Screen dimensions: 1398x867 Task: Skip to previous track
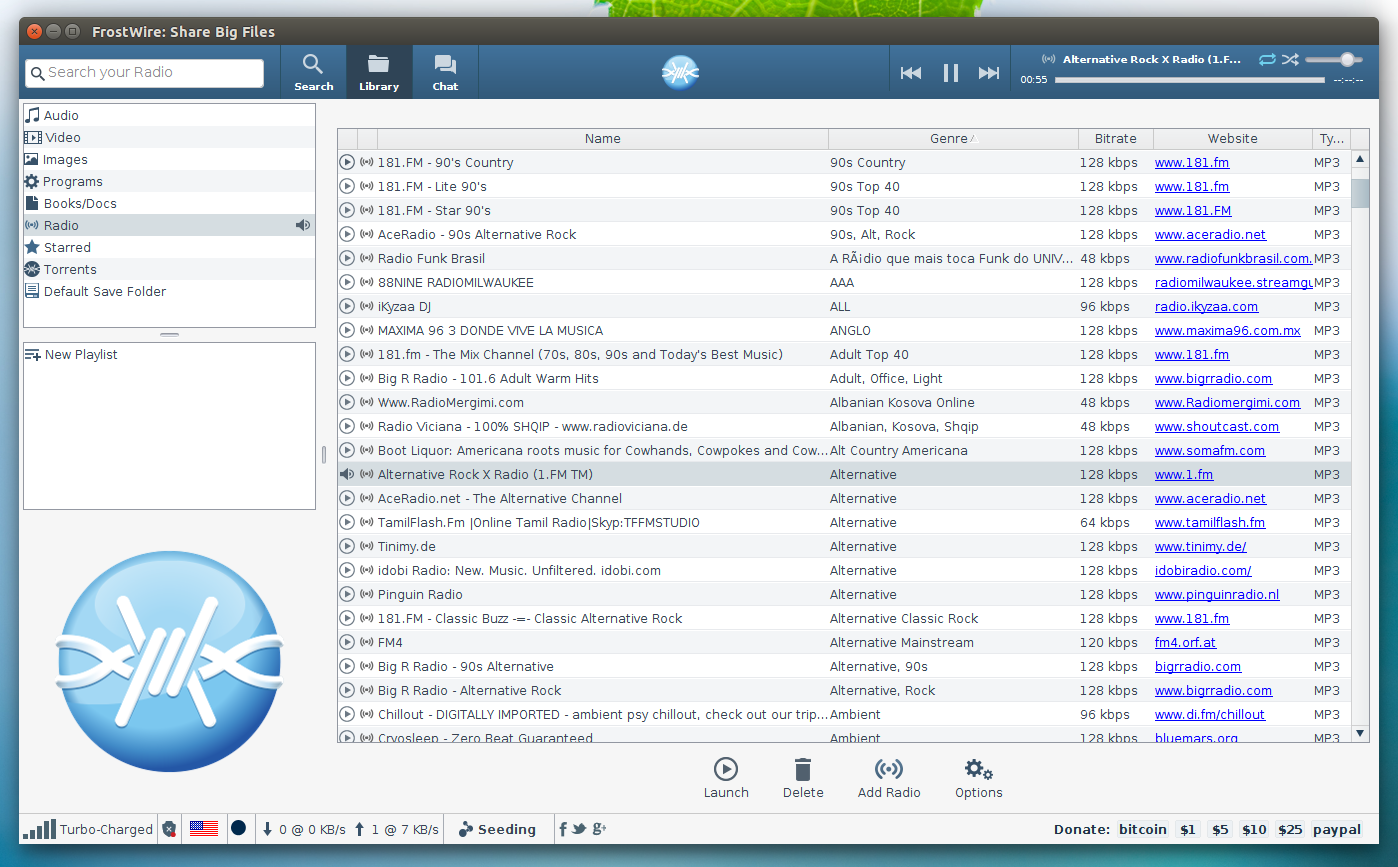click(x=910, y=73)
